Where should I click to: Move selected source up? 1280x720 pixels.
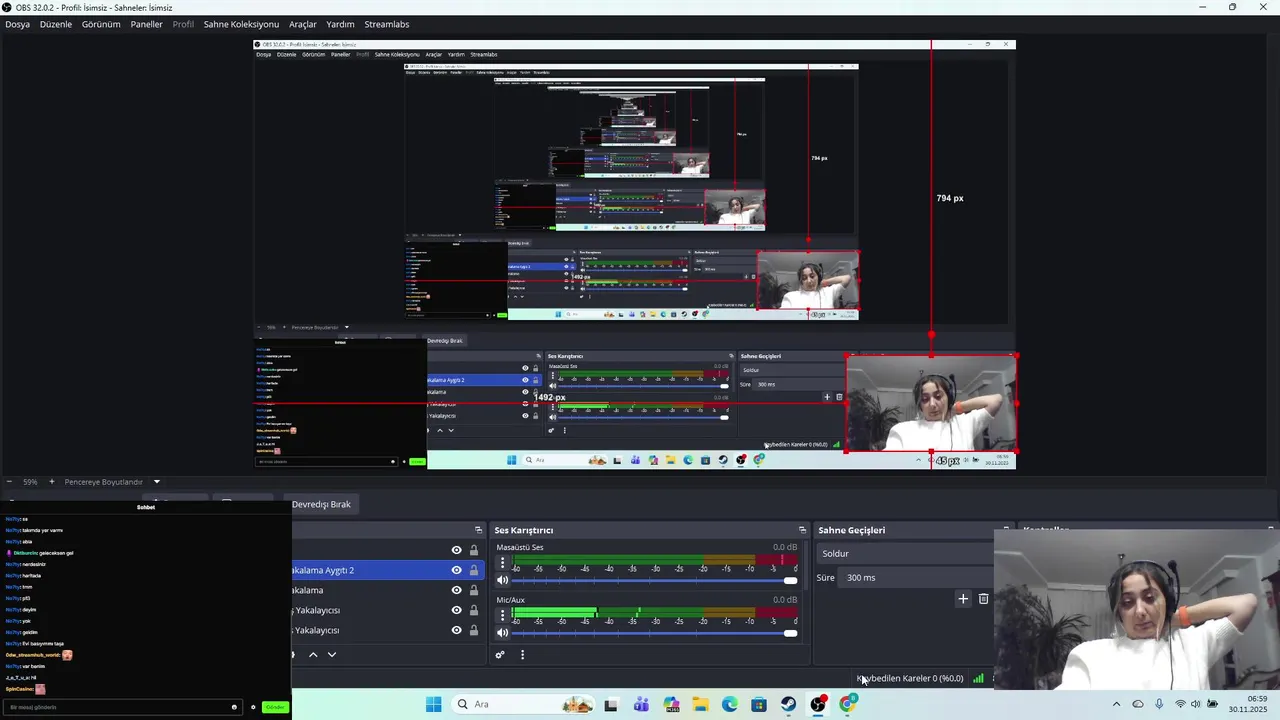click(x=313, y=655)
